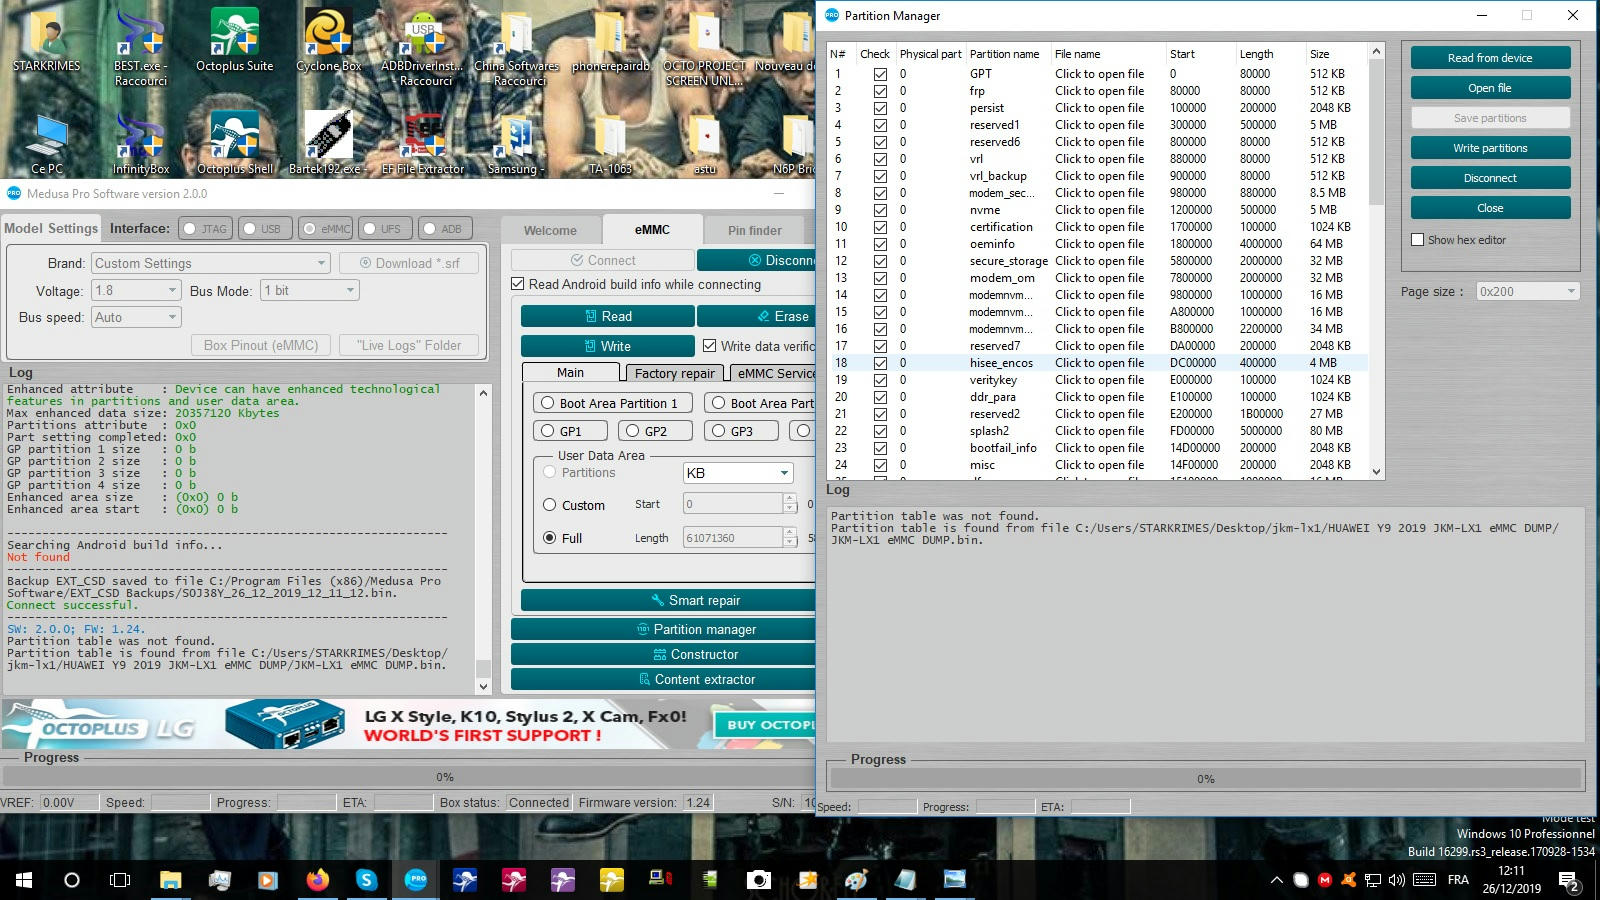The height and width of the screenshot is (900, 1600).
Task: Click the volume icon in system tray
Action: point(1397,880)
